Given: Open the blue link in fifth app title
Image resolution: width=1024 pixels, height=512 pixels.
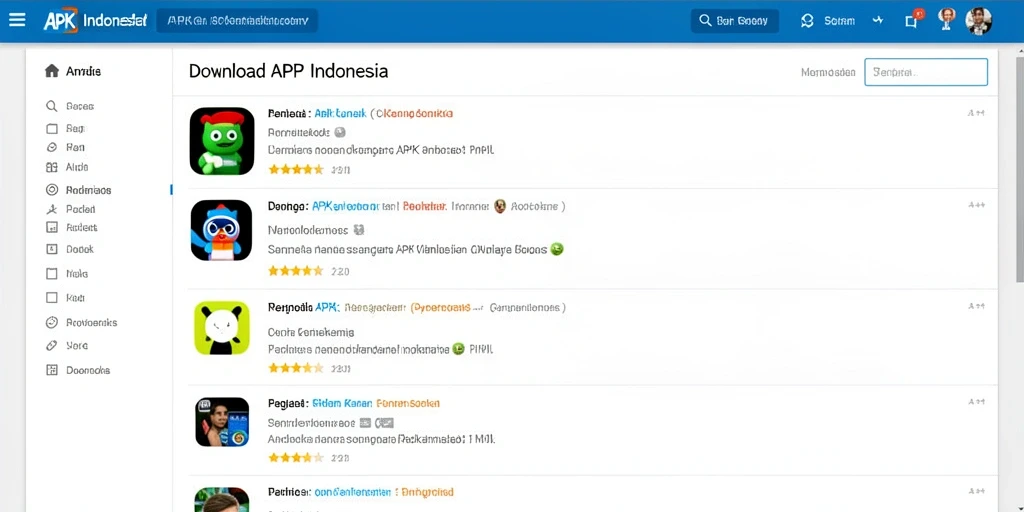Looking at the screenshot, I should 353,492.
